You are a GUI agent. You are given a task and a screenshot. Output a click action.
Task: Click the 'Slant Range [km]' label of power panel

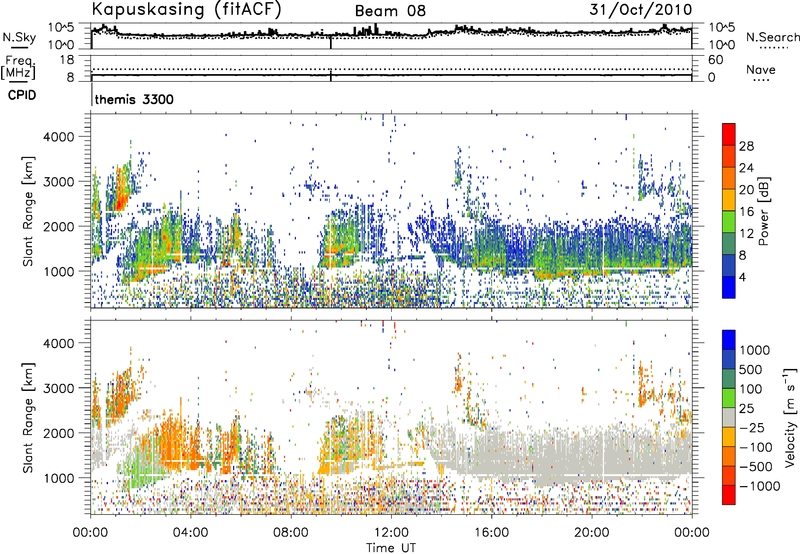coord(28,211)
